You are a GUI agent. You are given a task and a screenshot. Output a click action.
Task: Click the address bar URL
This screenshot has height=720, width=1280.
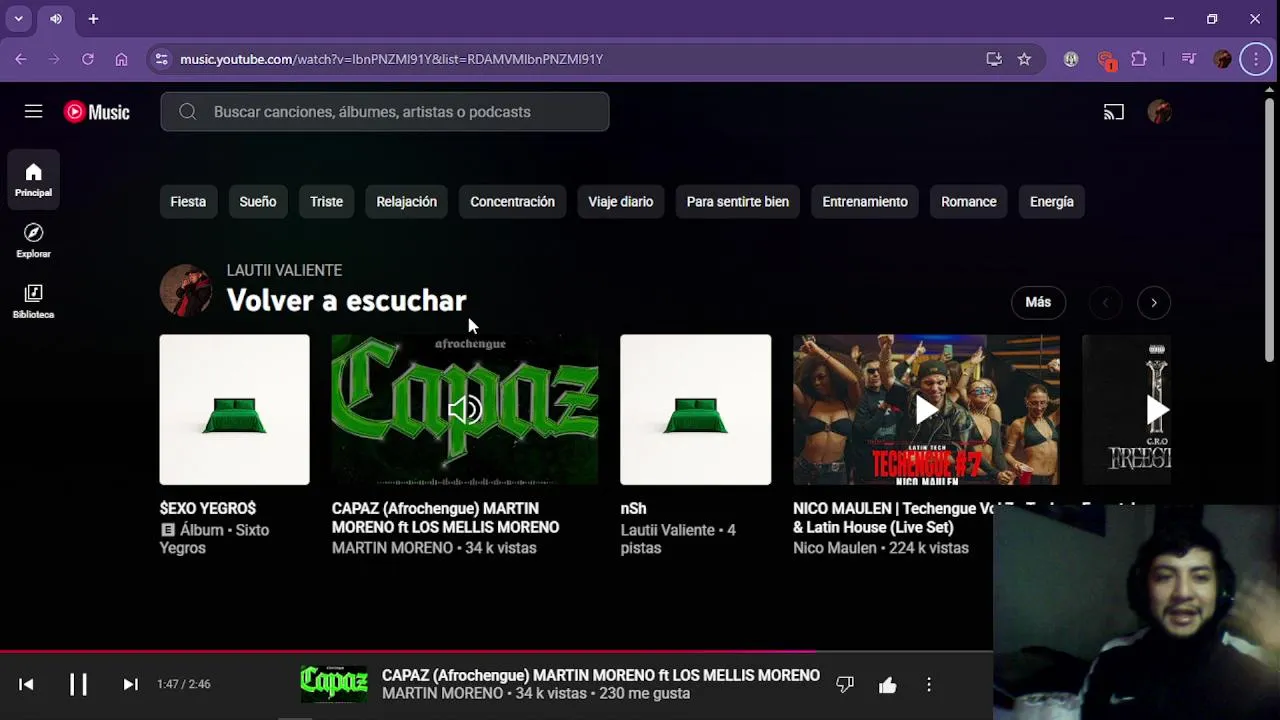391,59
